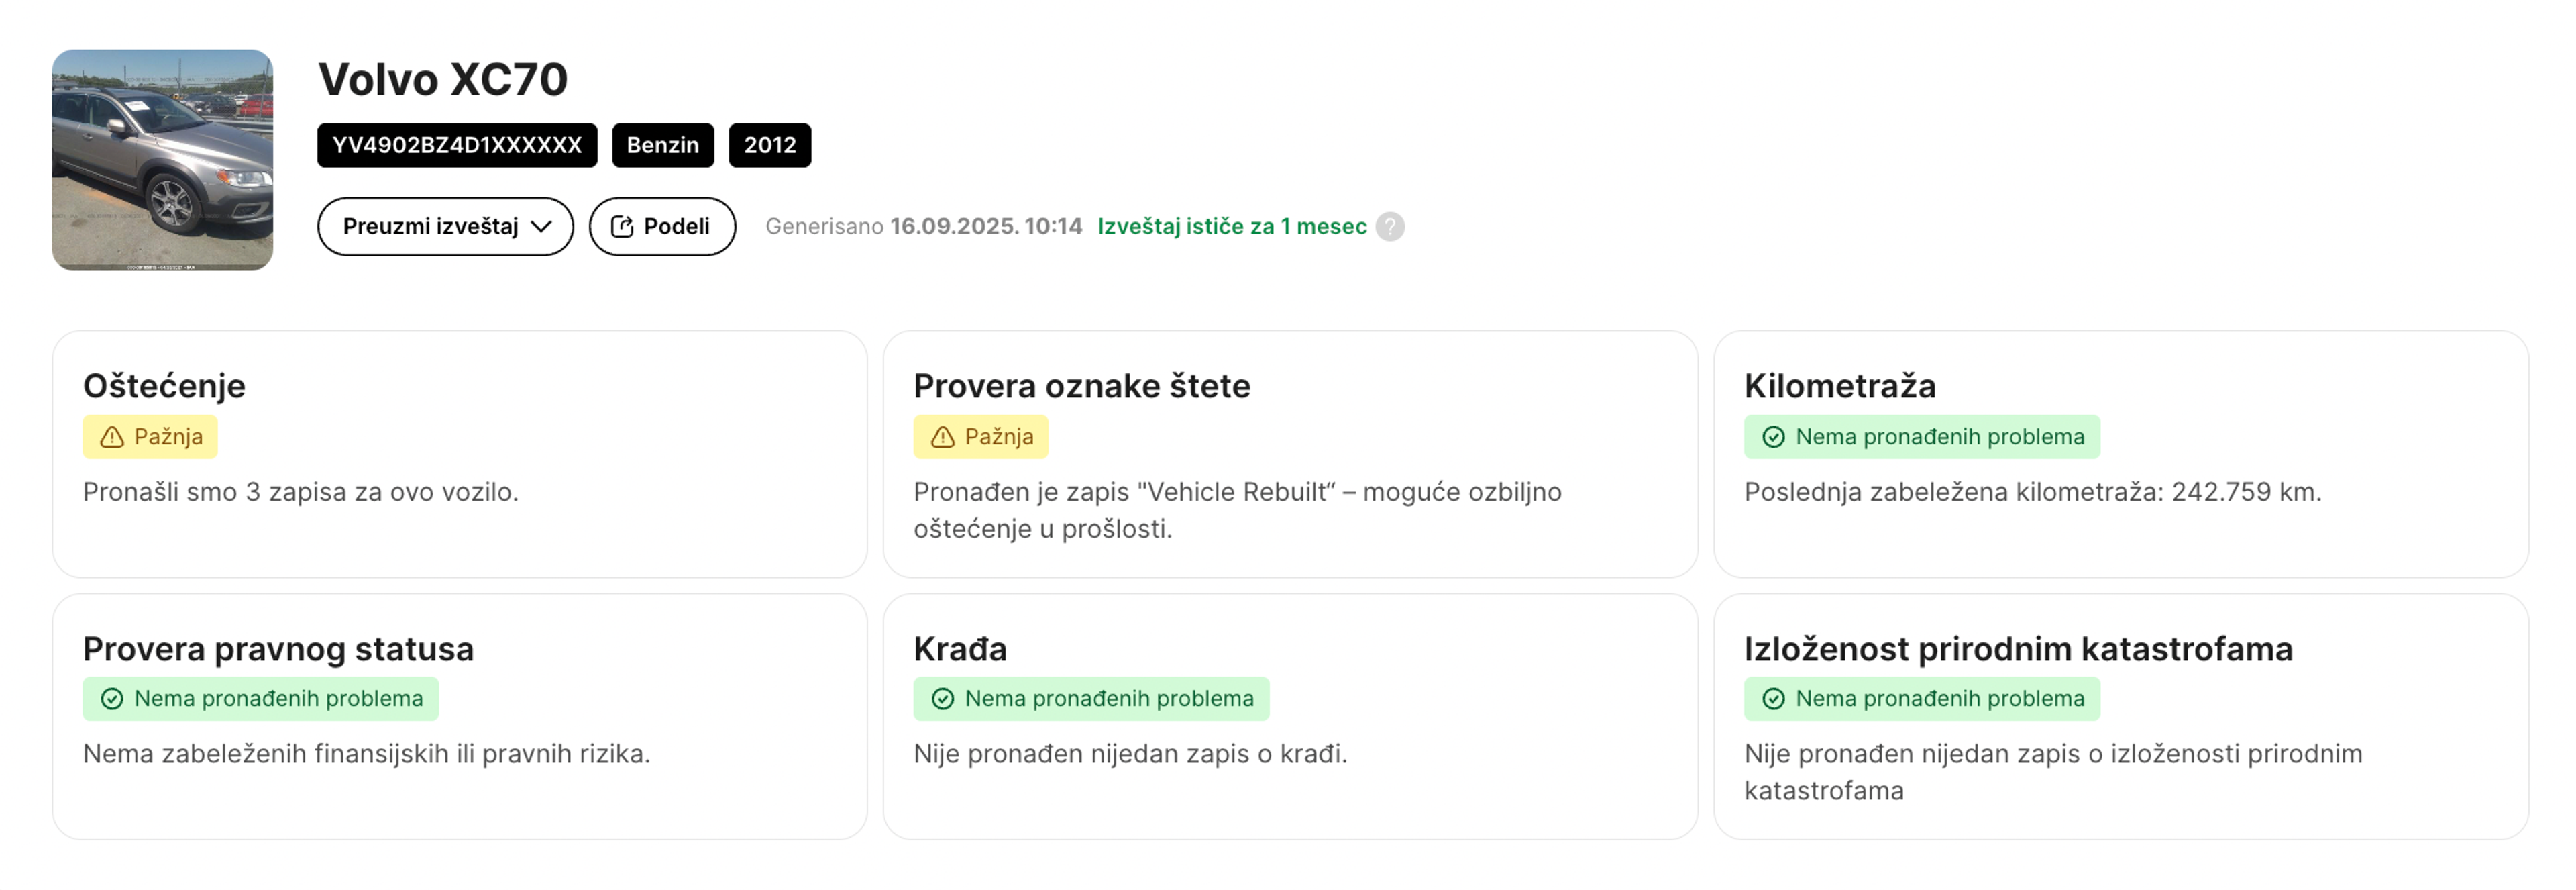The image size is (2576, 890).
Task: Select the Benzin fuel type badge
Action: [662, 145]
